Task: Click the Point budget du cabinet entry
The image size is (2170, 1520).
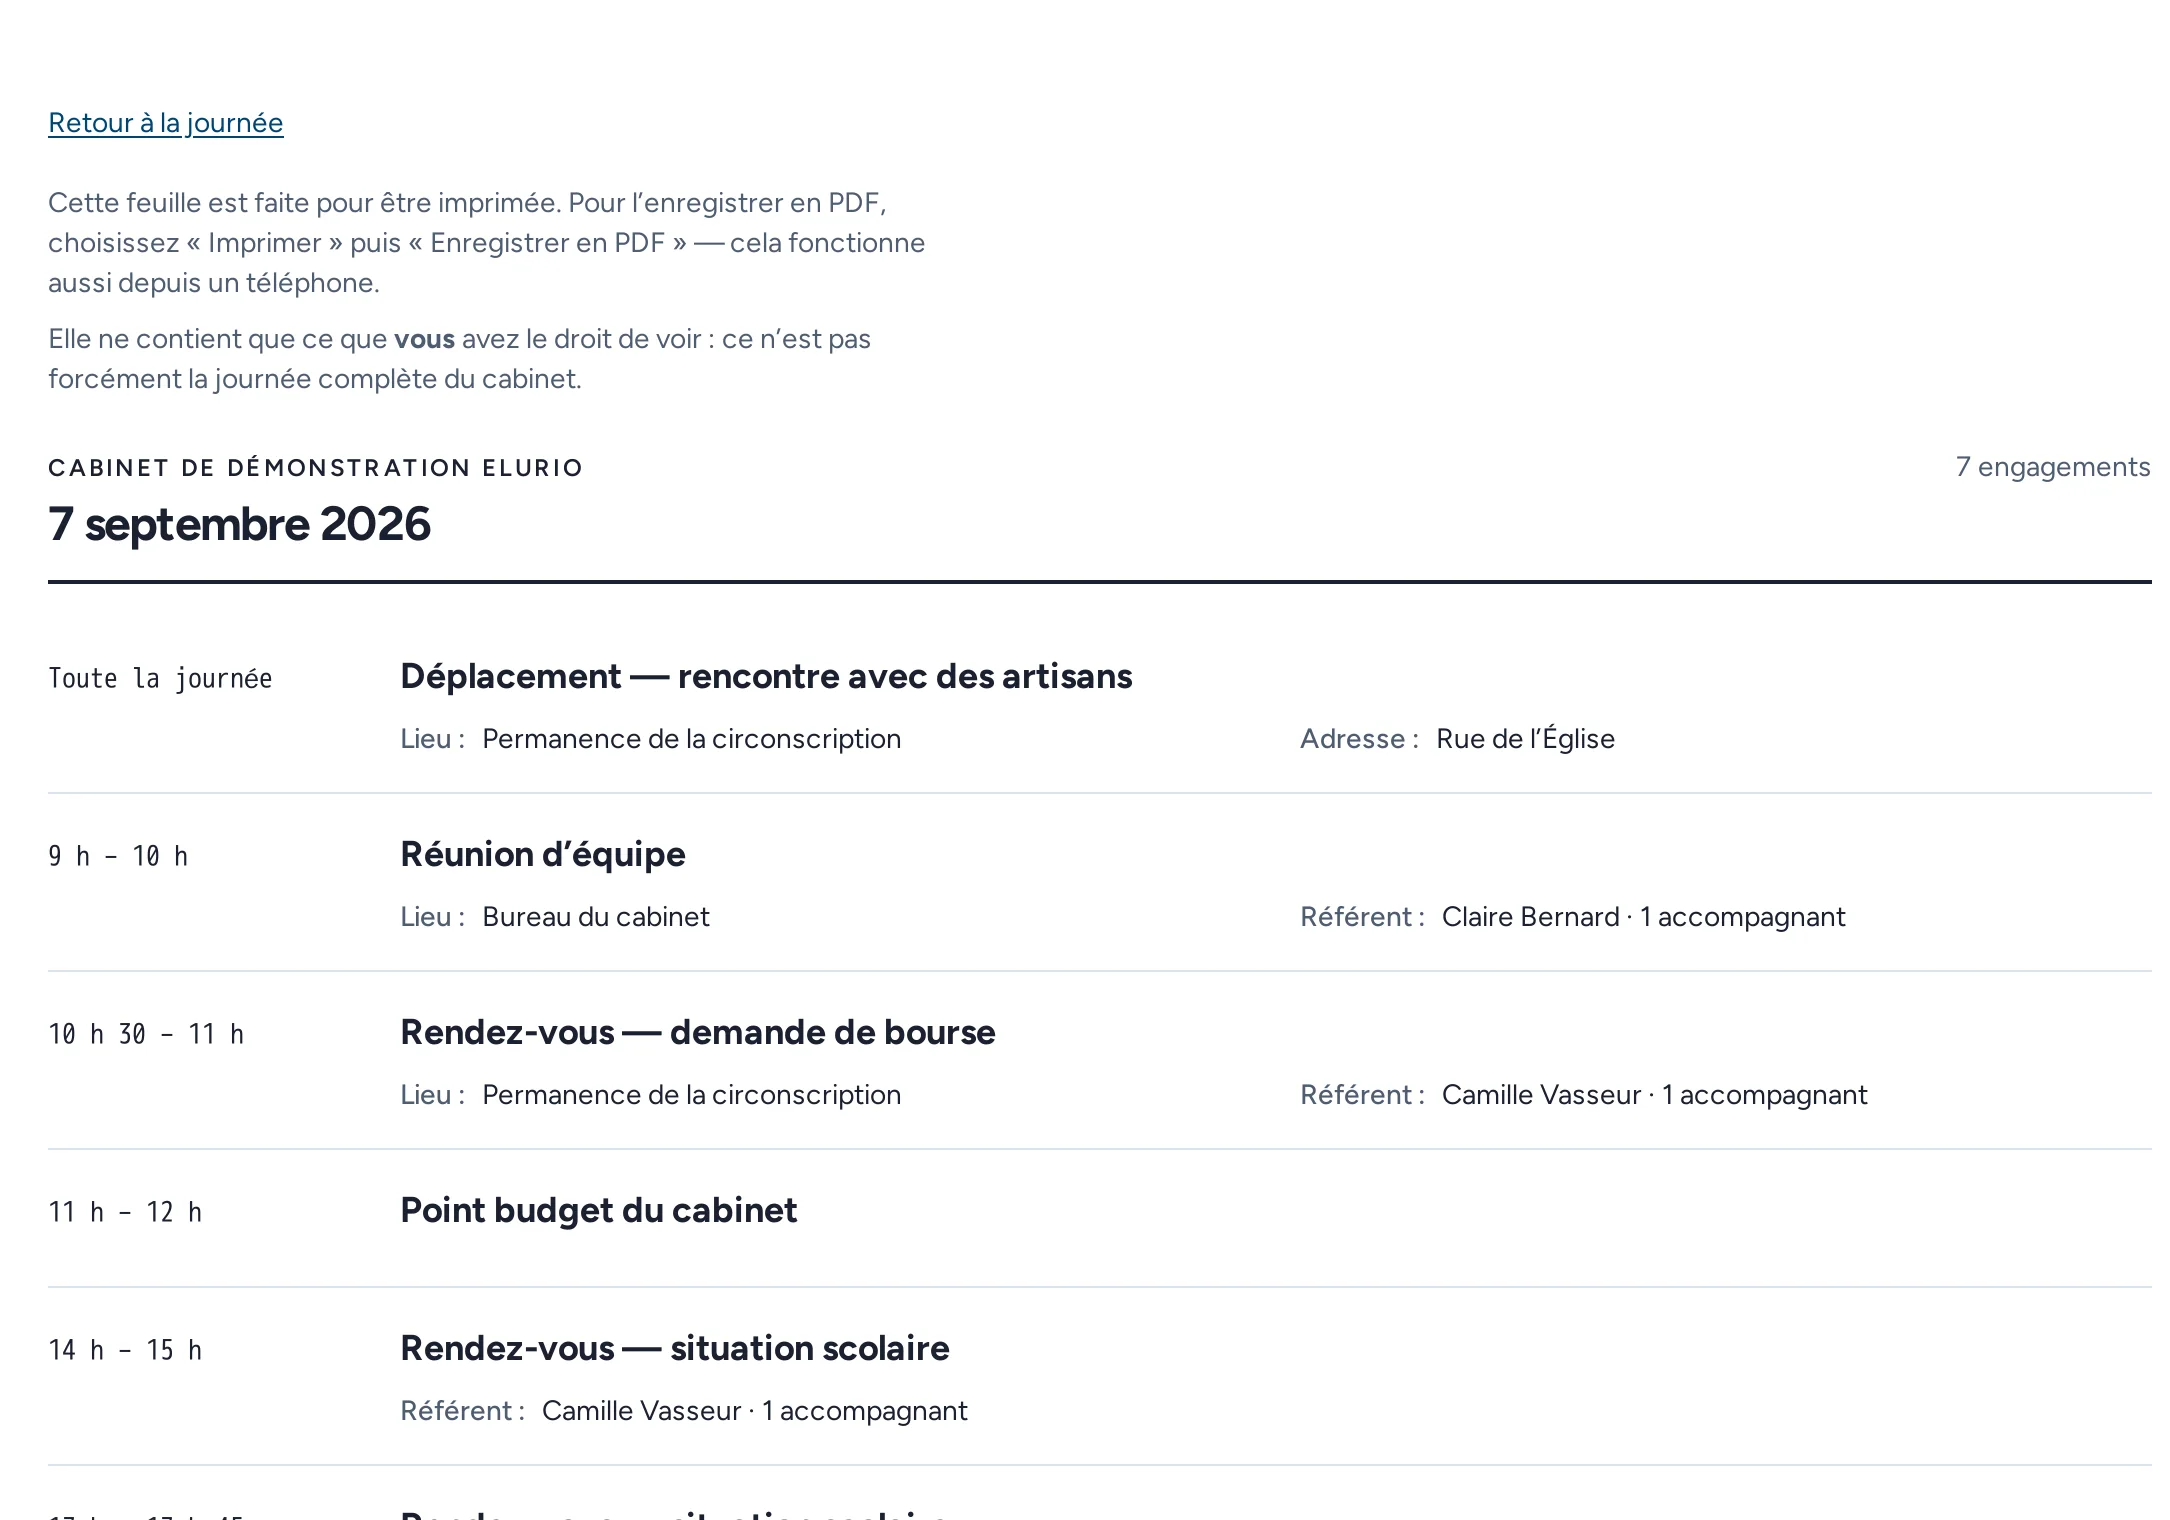Action: pos(598,1211)
